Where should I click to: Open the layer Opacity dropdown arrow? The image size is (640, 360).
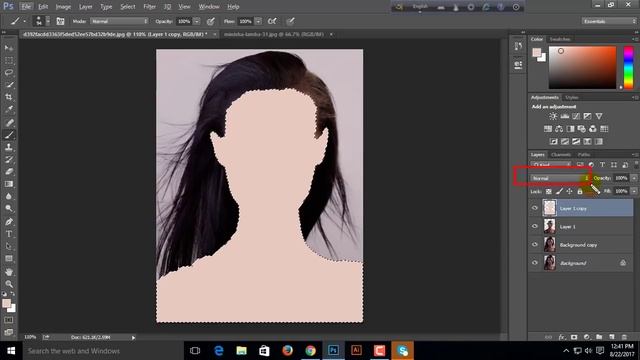[x=634, y=178]
